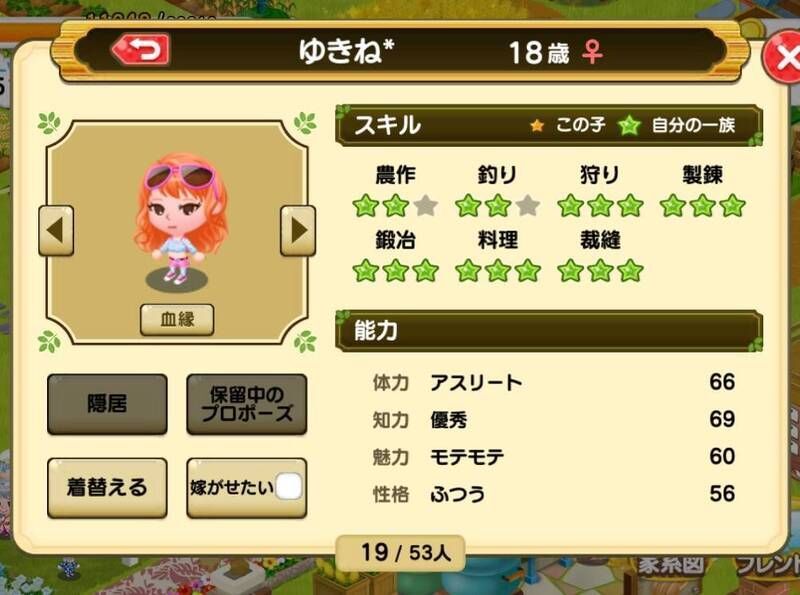Click the third green star under 製錬

tap(733, 206)
